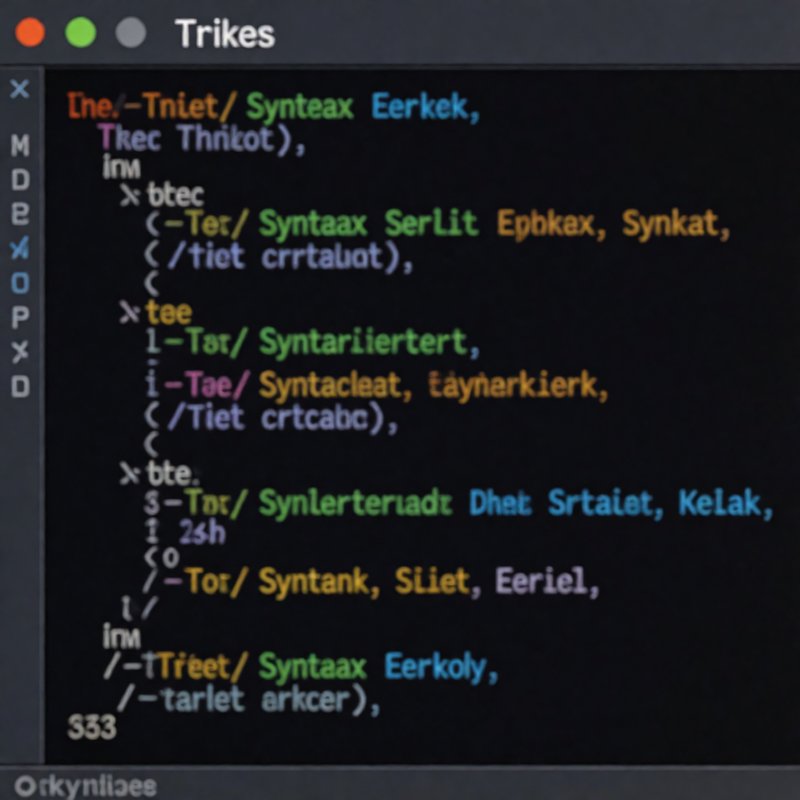This screenshot has height=800, width=800.
Task: Click the blue crossed X sidebar icon
Action: click(x=19, y=248)
